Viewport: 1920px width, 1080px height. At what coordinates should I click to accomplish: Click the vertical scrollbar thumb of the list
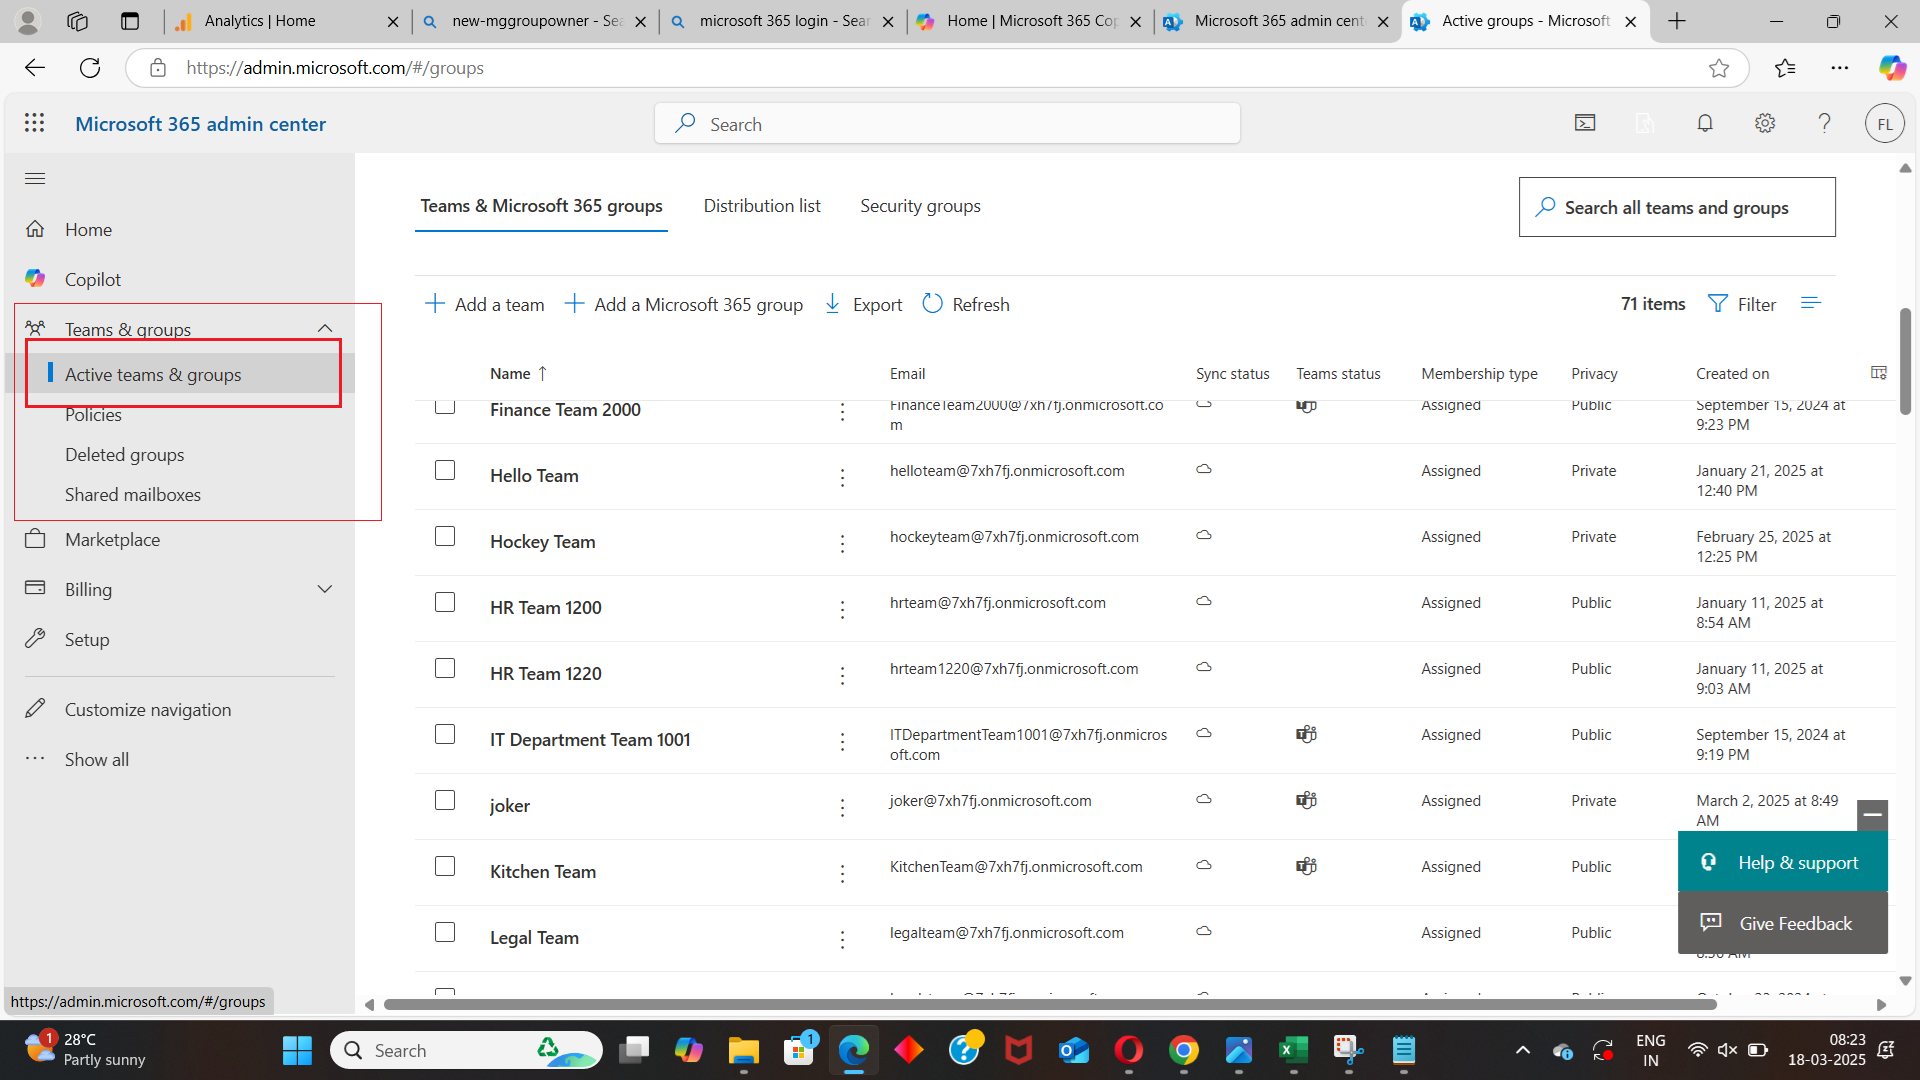[x=1905, y=361]
